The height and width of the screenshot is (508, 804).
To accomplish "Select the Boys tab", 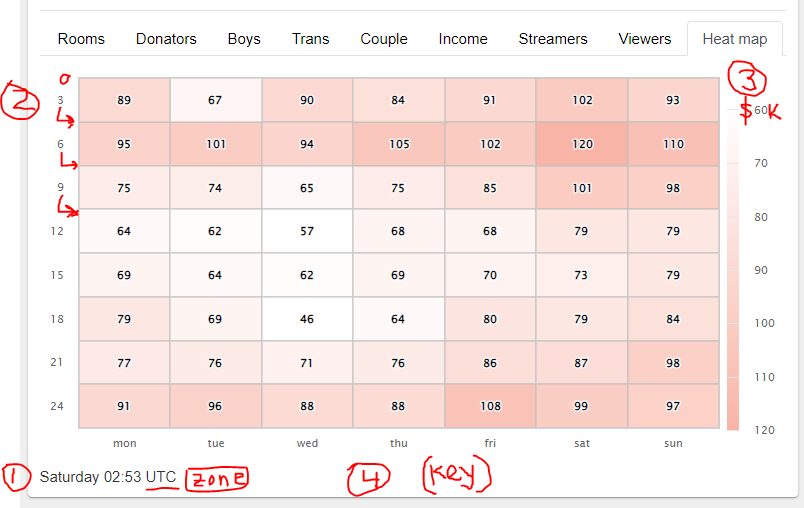I will point(244,39).
